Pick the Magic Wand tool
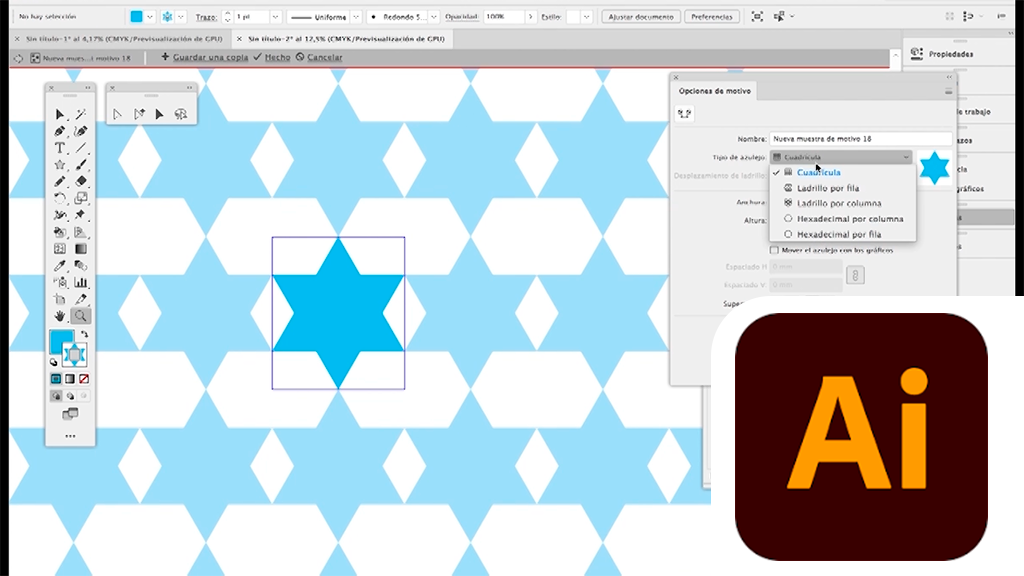This screenshot has height=576, width=1024. [x=80, y=115]
